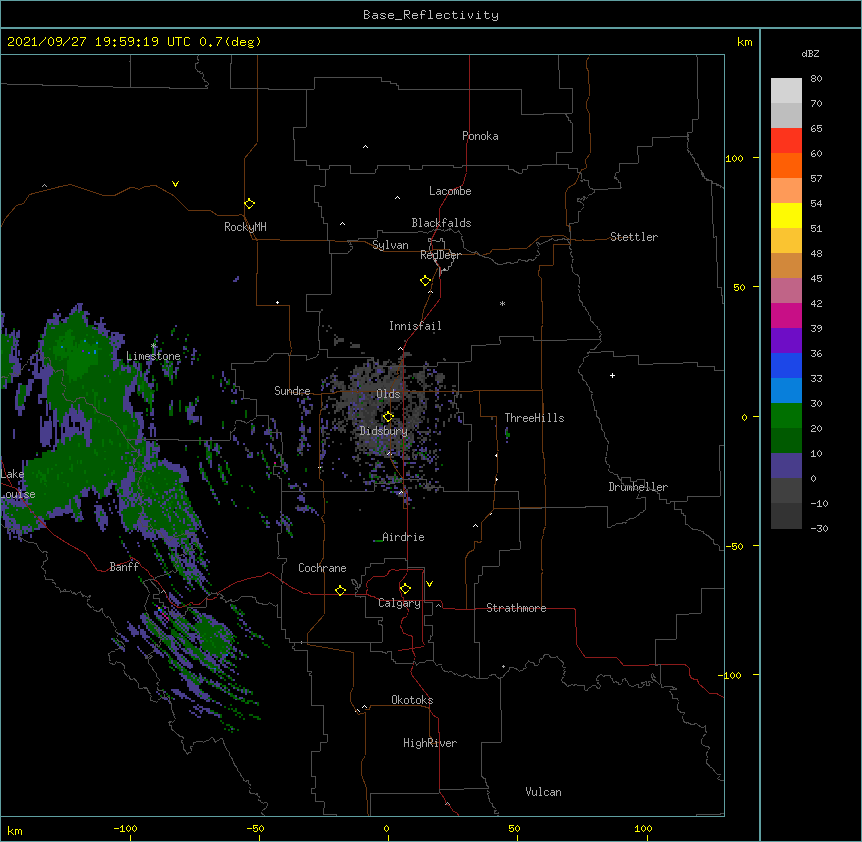This screenshot has height=842, width=862.
Task: Click the Ponoka city label
Action: tap(480, 136)
